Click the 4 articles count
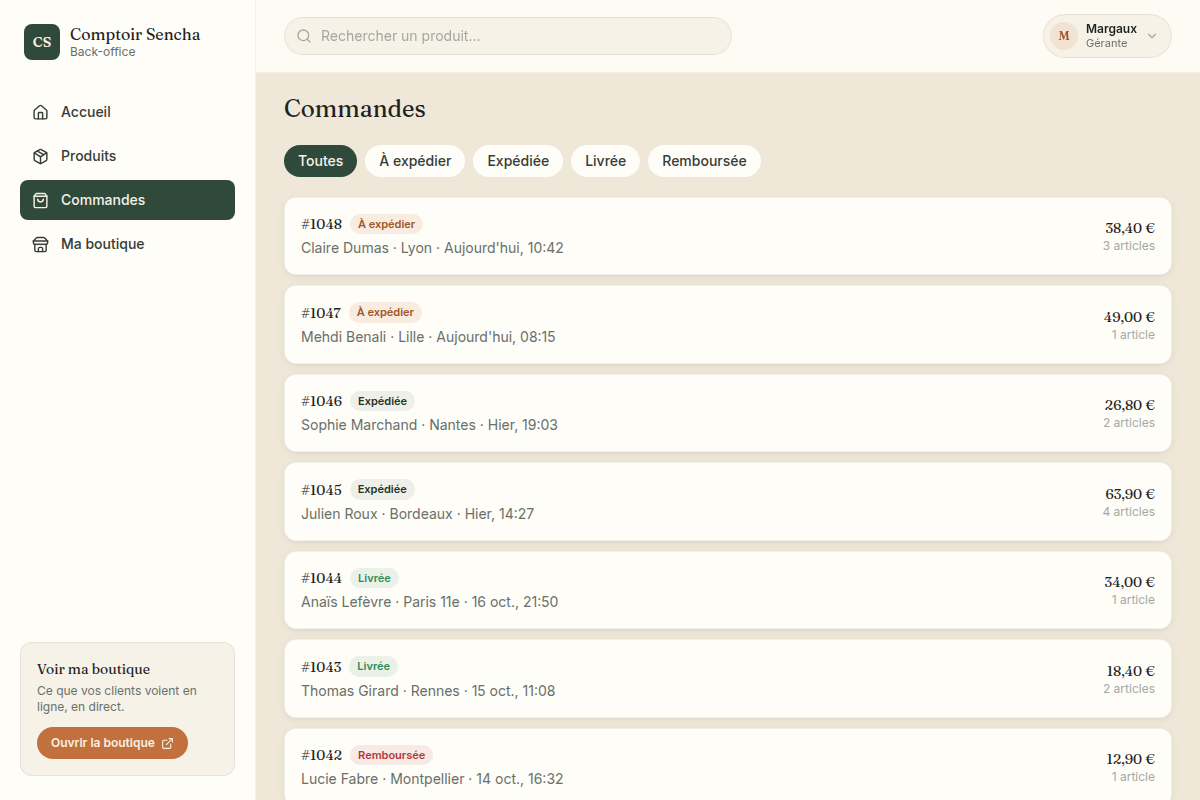 pyautogui.click(x=1129, y=512)
